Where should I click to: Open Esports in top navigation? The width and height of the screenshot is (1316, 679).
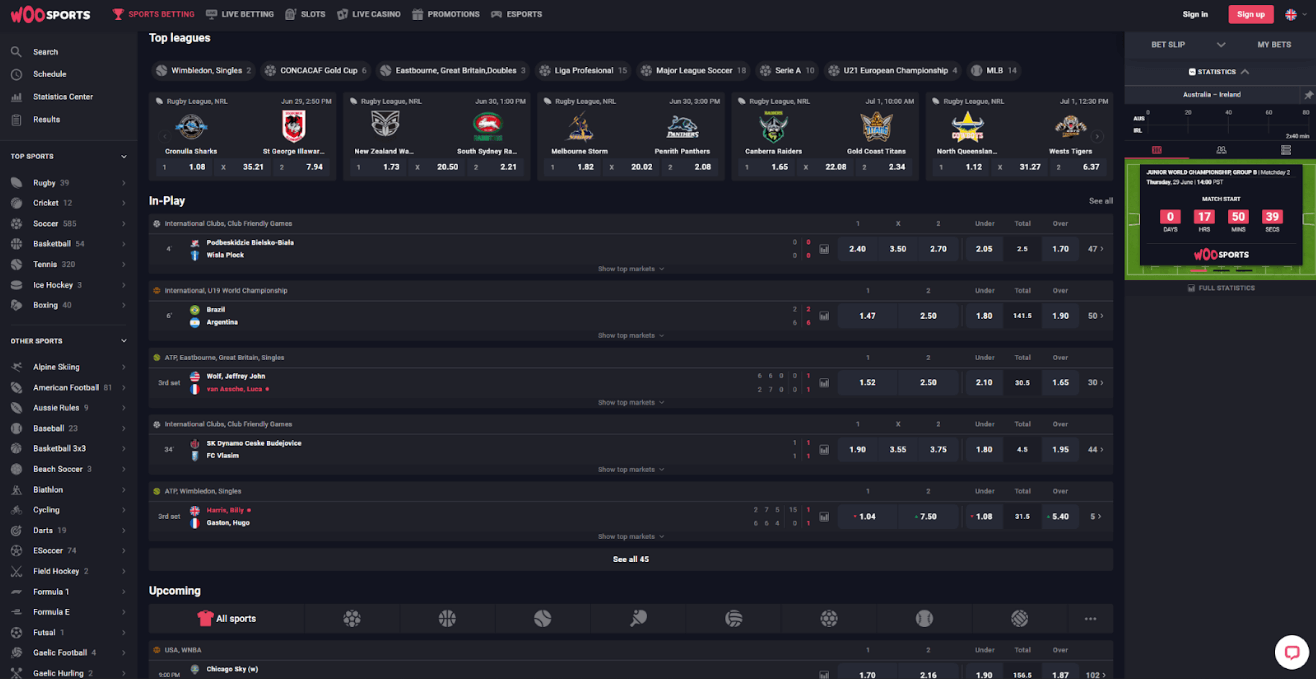click(517, 14)
